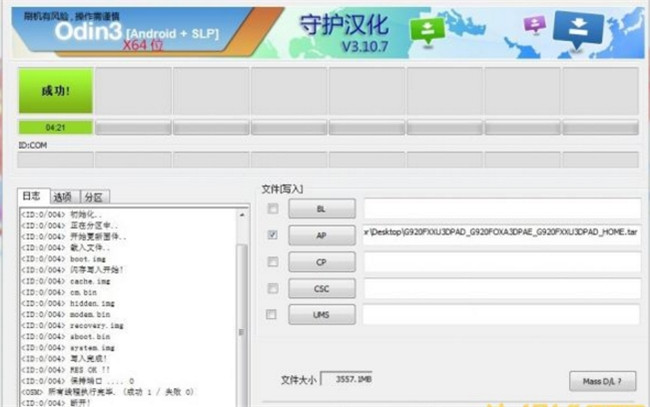Switch to the 选项 tab
The height and width of the screenshot is (407, 650).
63,197
